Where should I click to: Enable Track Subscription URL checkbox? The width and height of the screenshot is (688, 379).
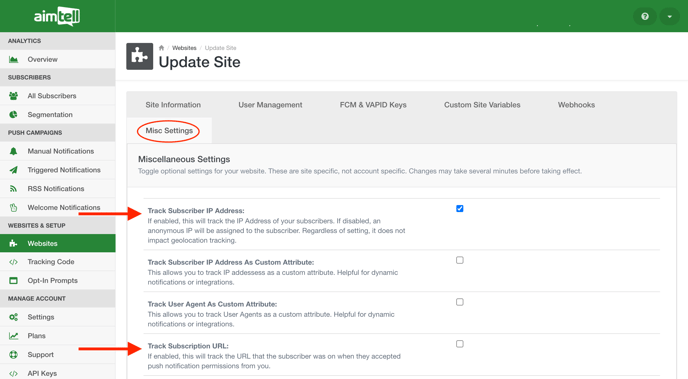[459, 344]
